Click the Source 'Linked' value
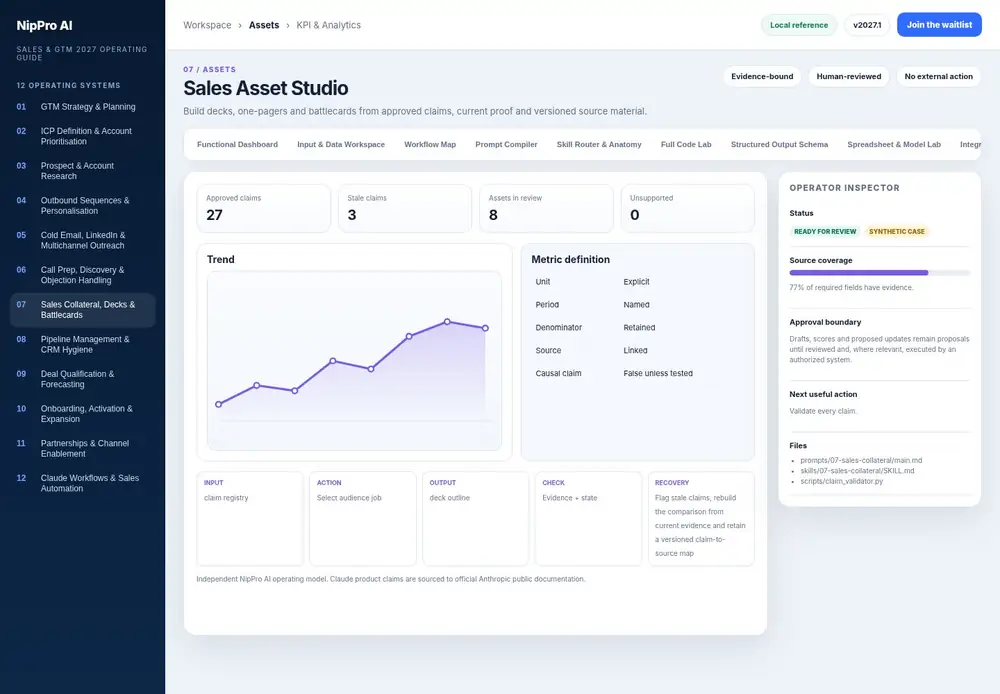Screen dimensions: 1000x694 [635, 350]
